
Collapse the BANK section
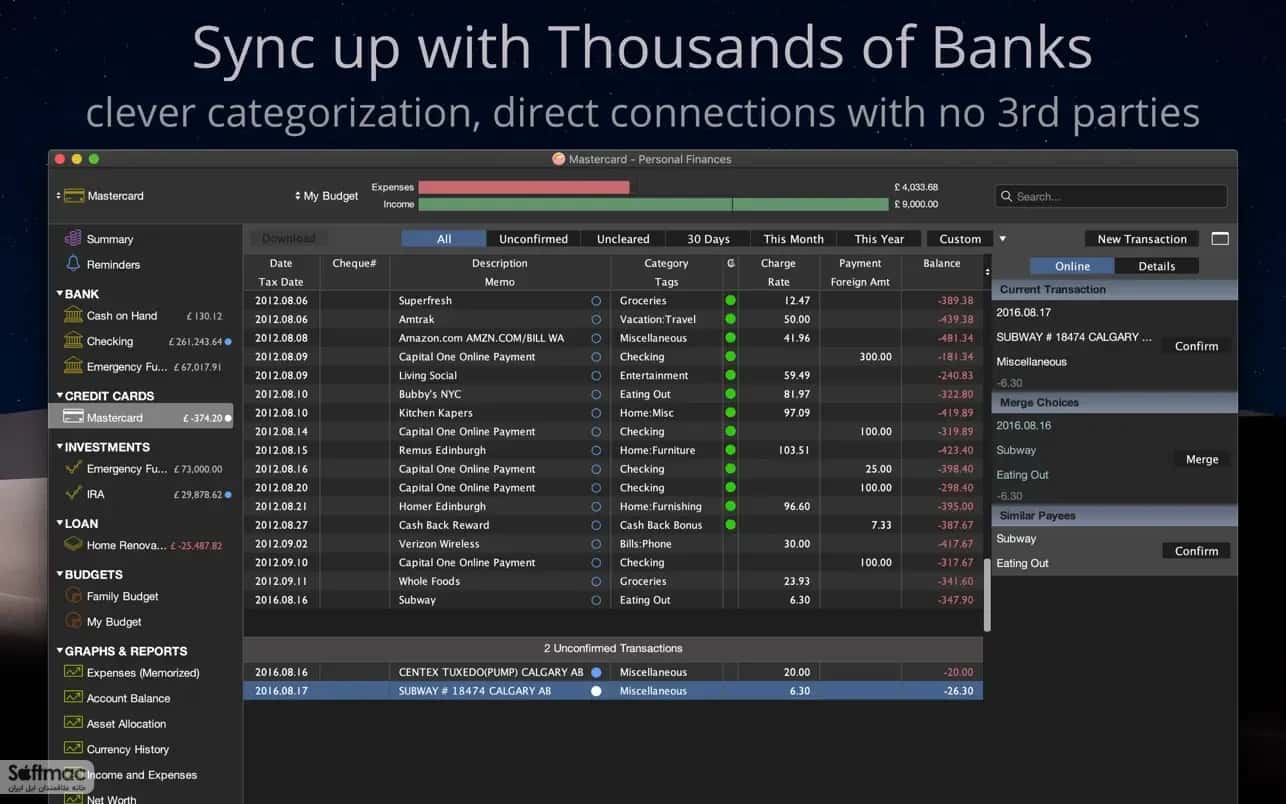[59, 294]
